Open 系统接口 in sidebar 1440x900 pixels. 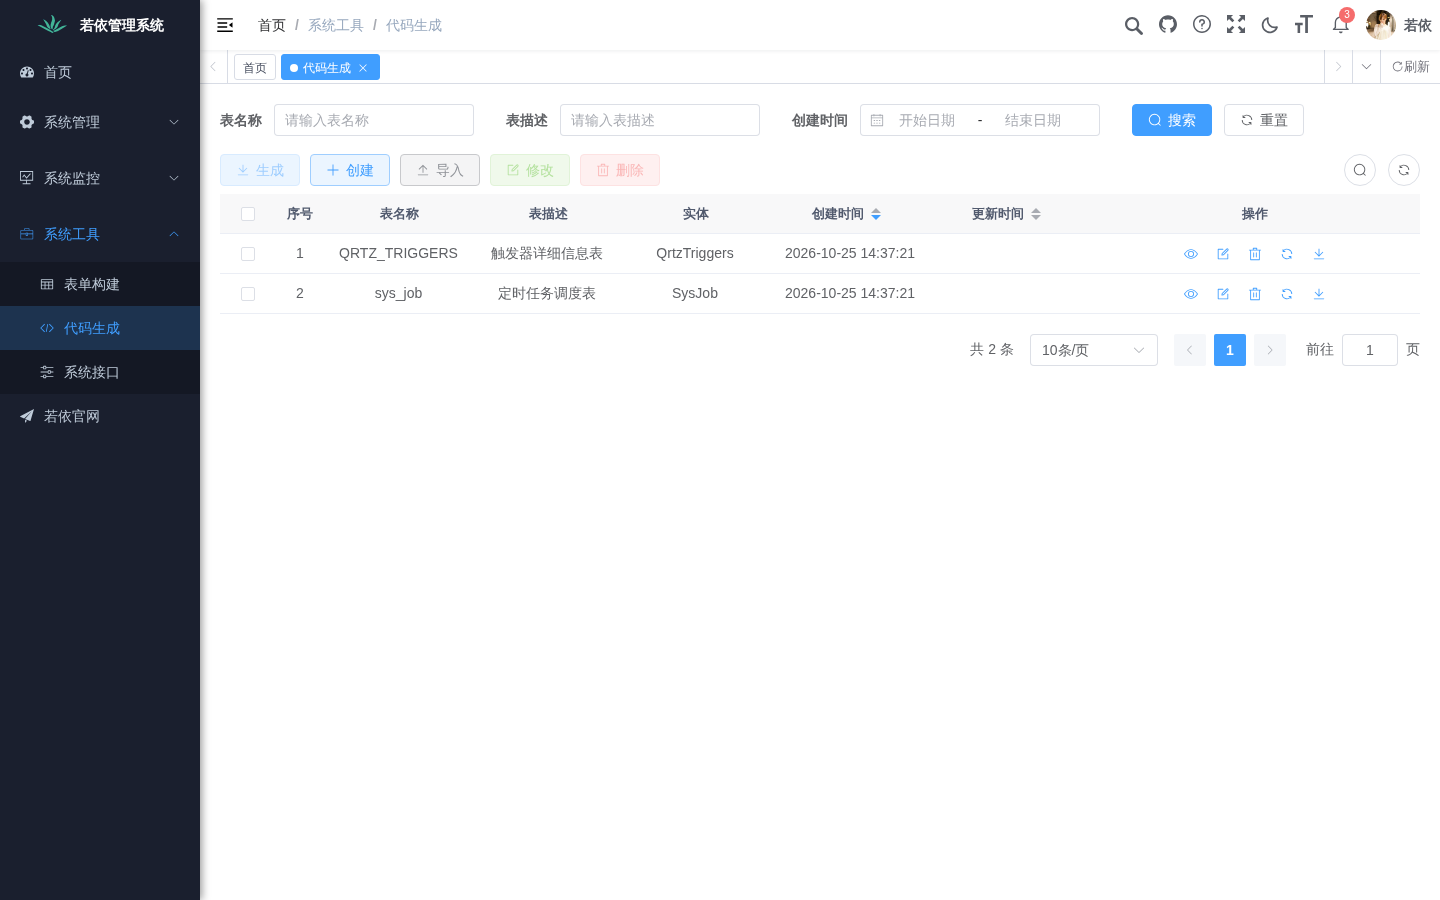[100, 372]
